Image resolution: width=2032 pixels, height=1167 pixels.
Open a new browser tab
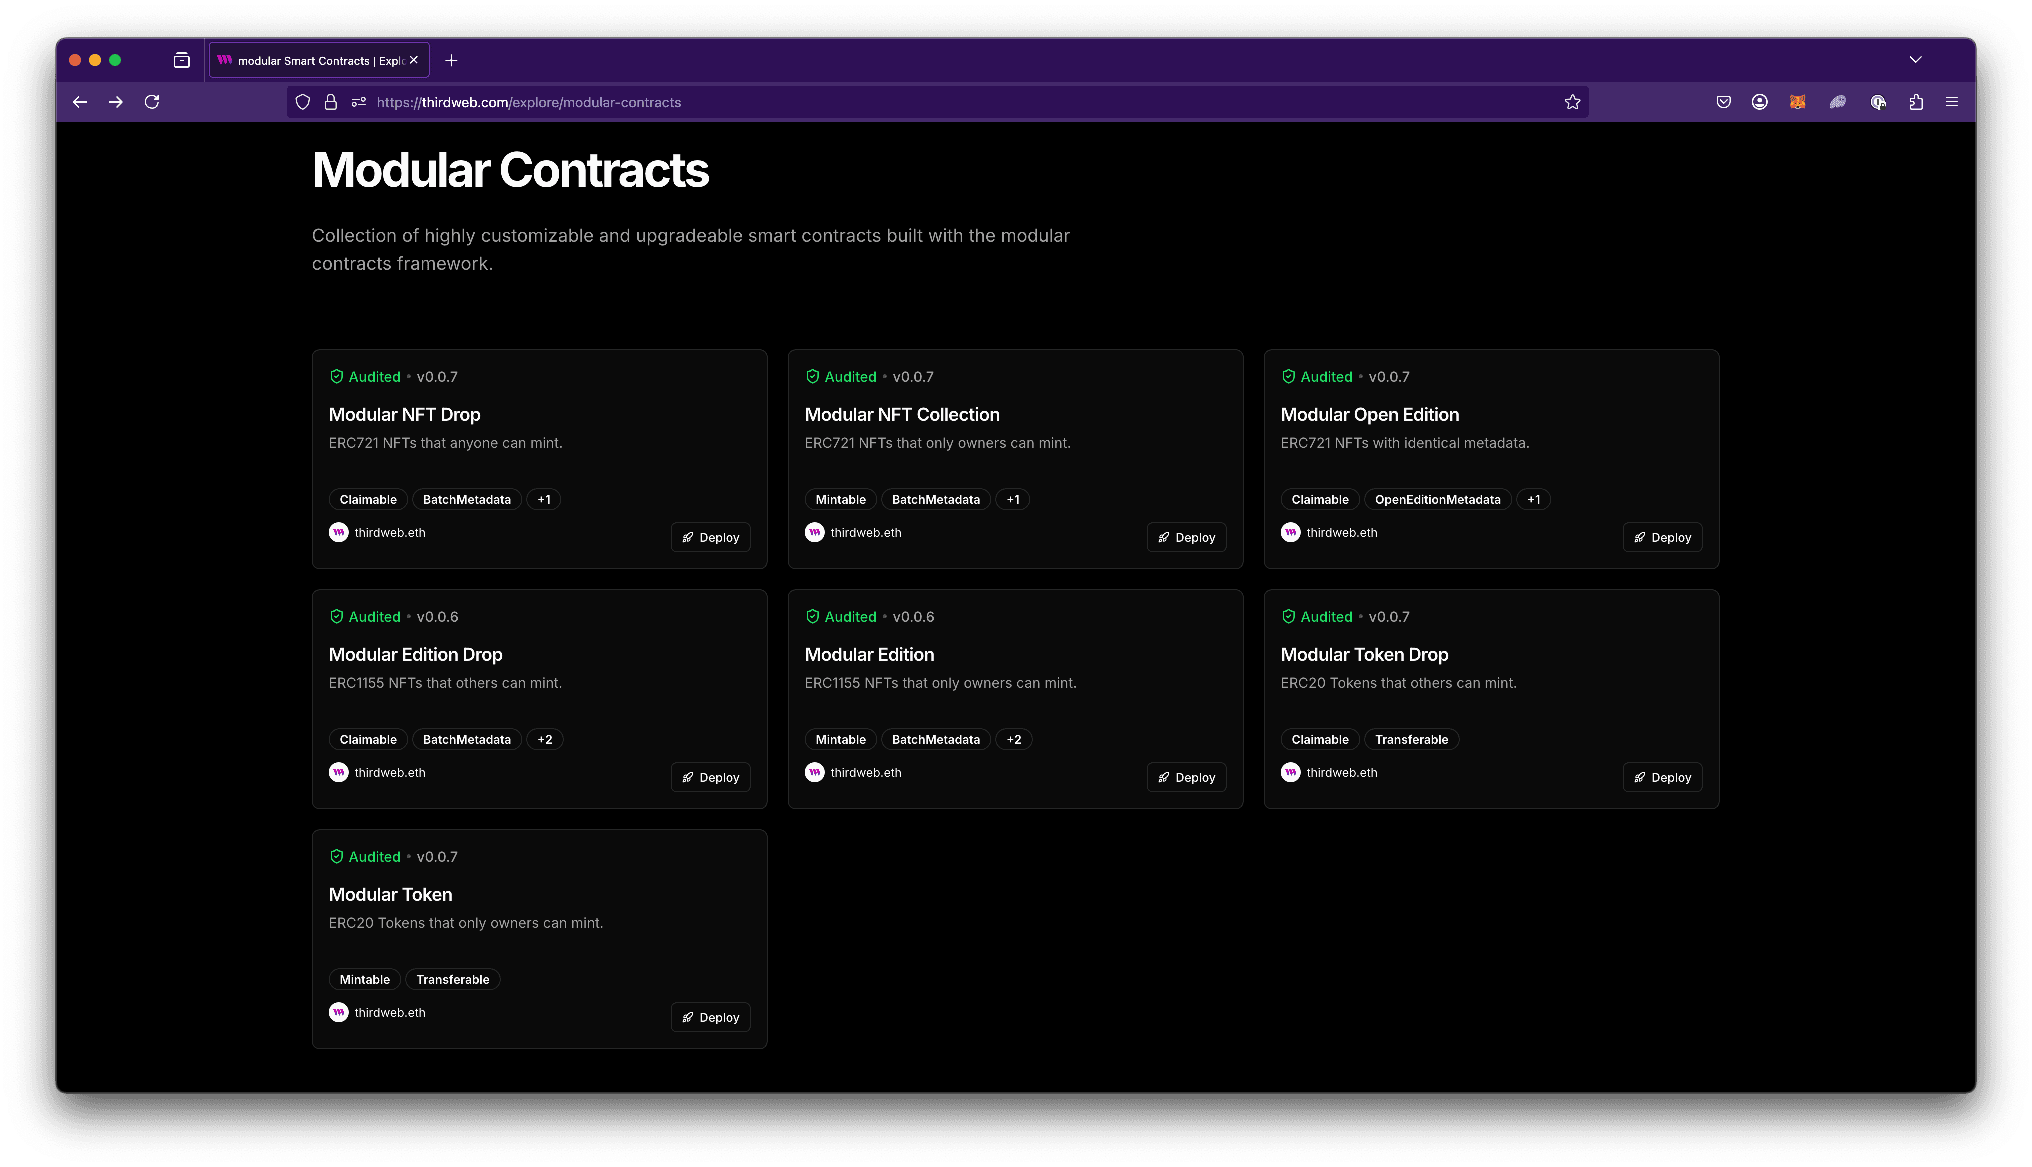pyautogui.click(x=450, y=60)
